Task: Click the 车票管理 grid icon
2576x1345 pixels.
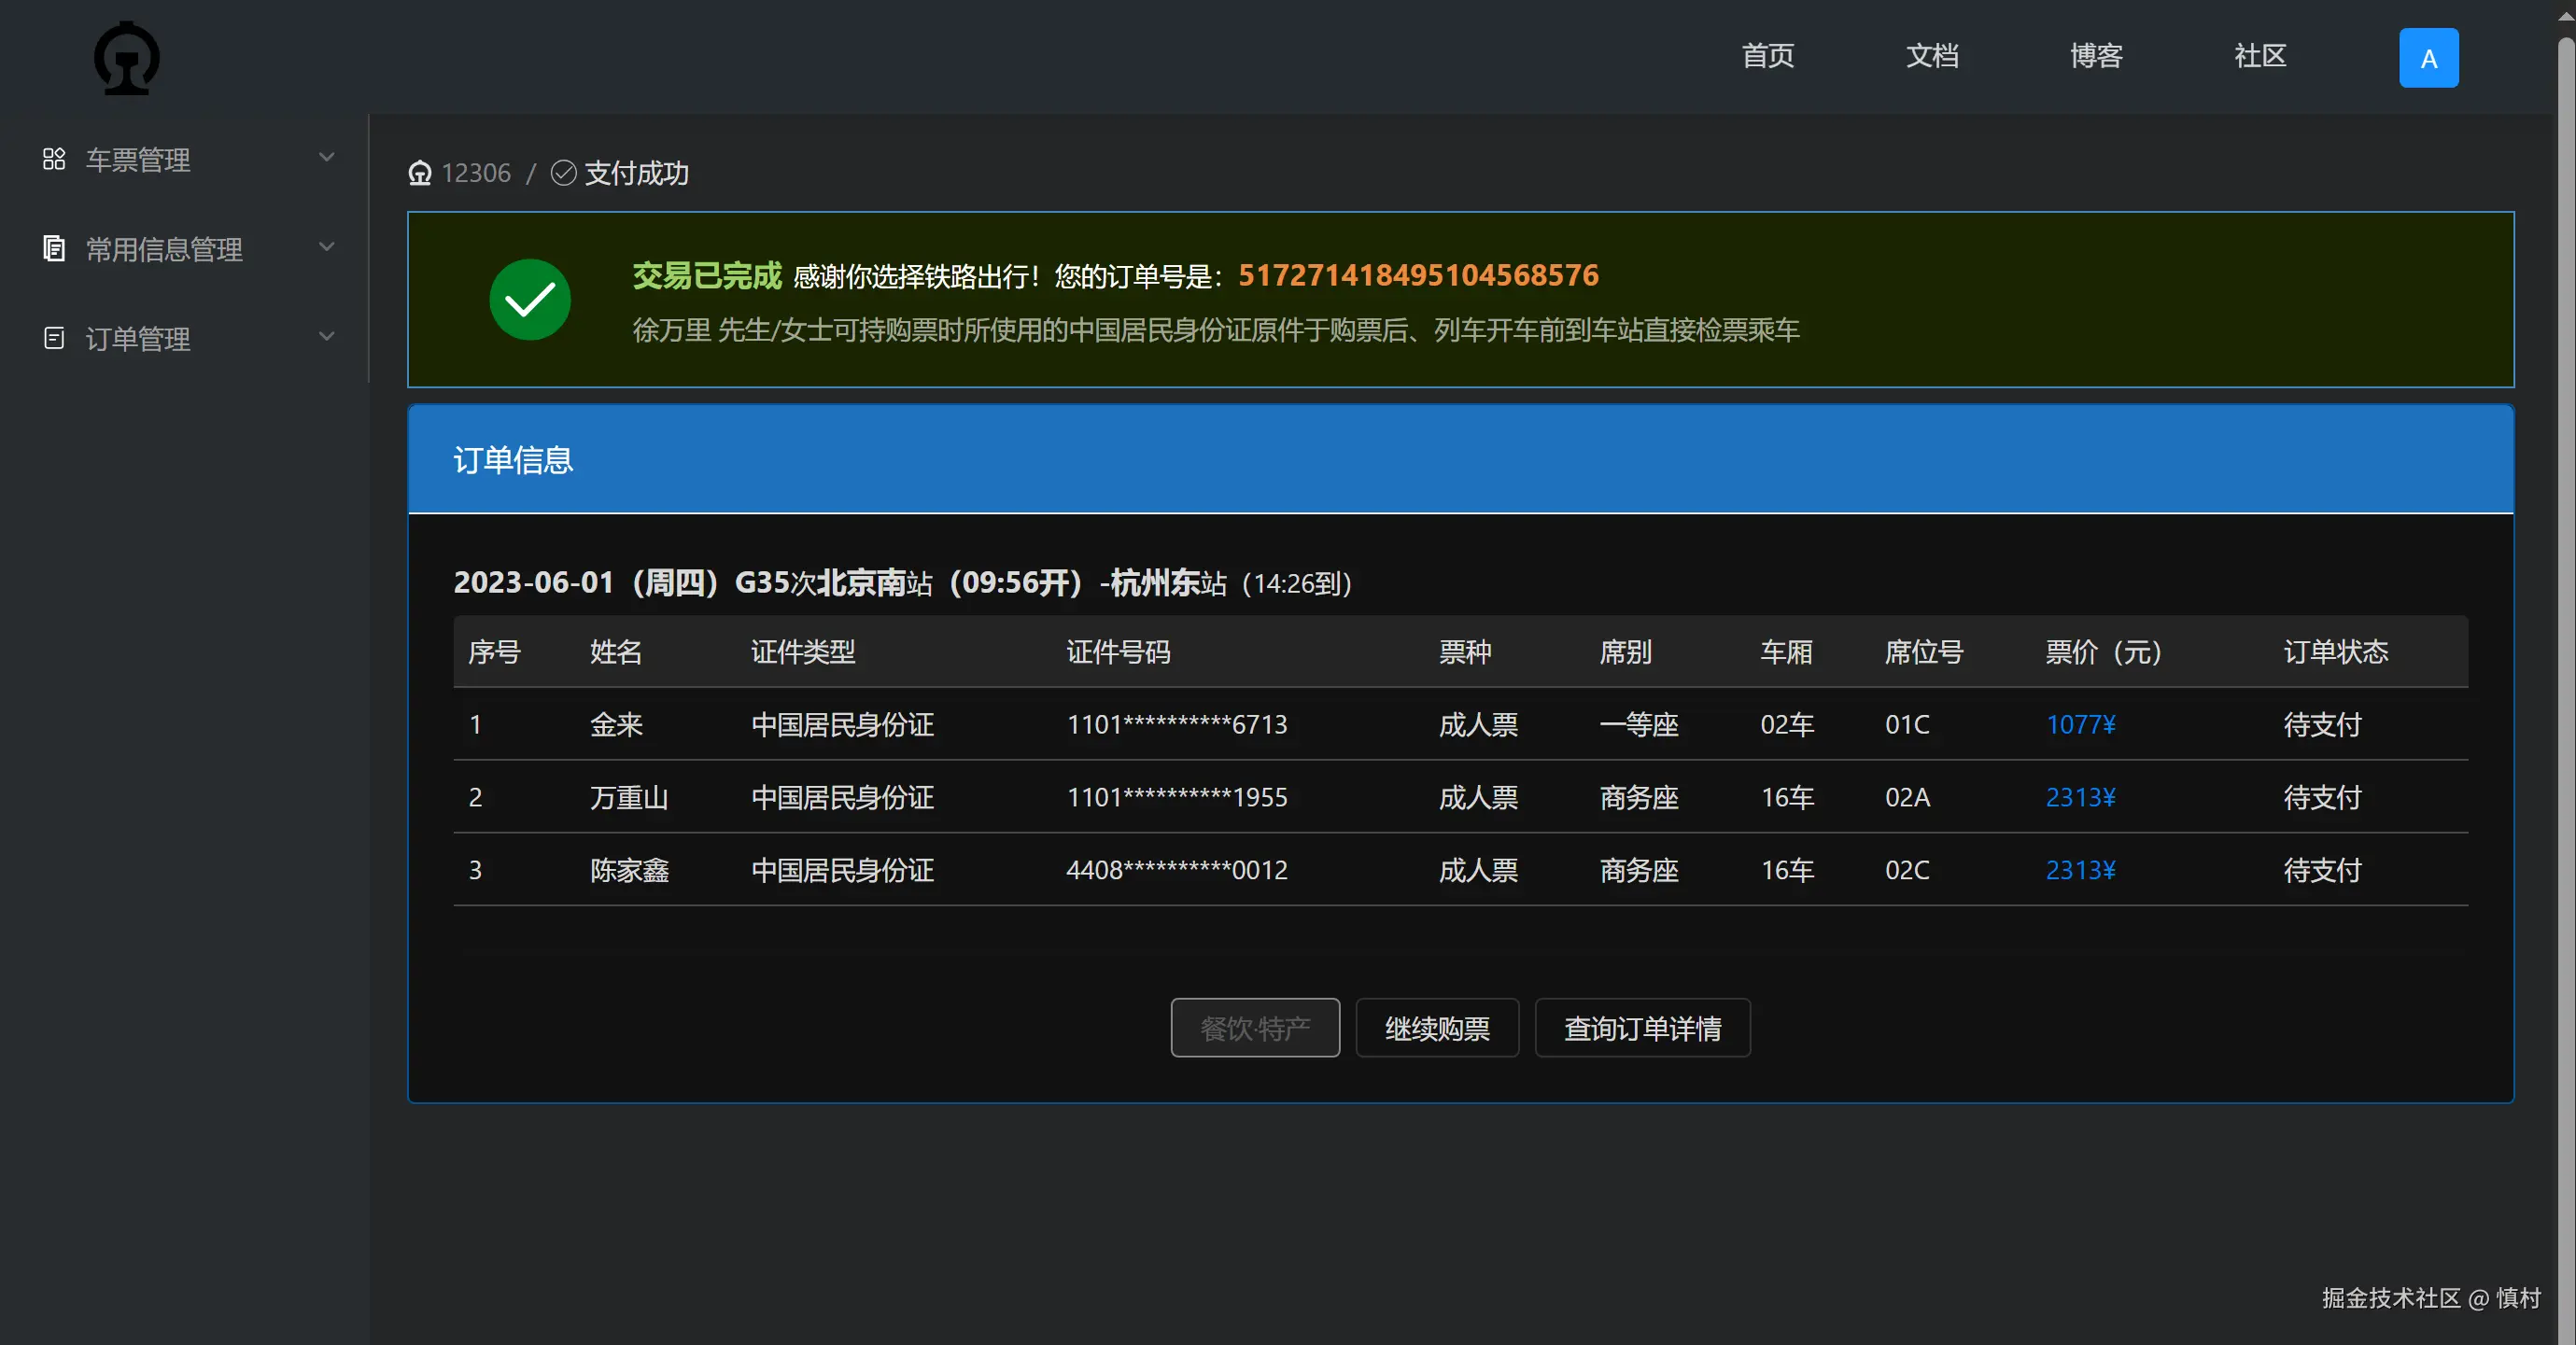Action: (54, 159)
